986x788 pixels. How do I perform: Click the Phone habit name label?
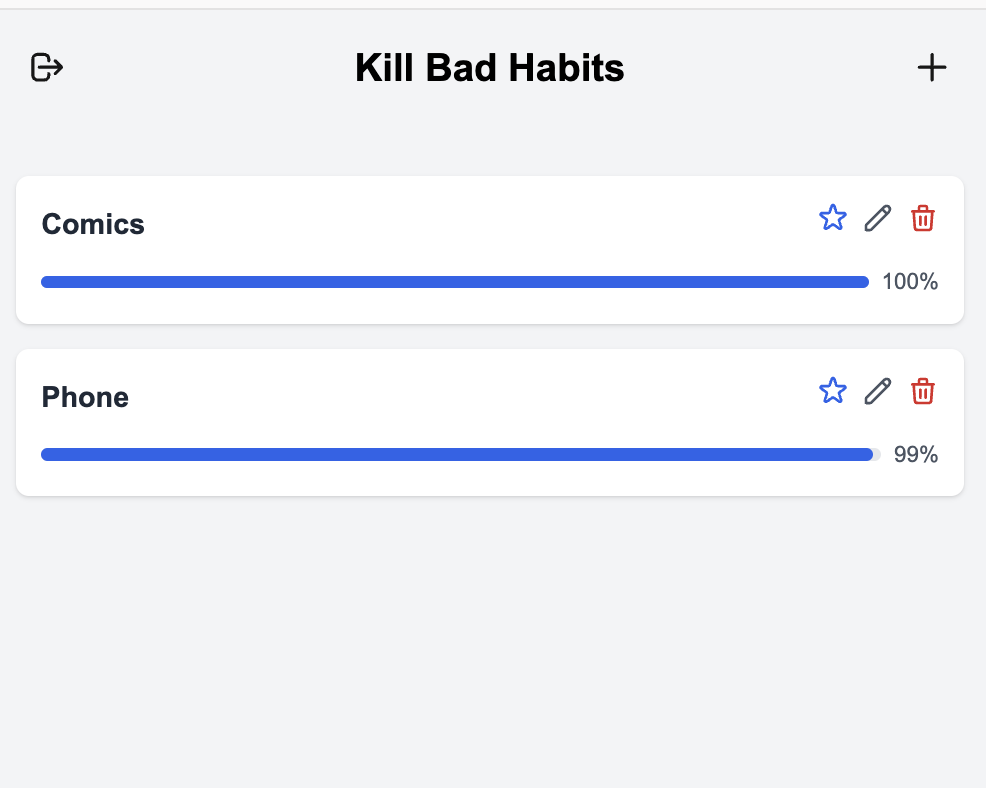pos(84,397)
